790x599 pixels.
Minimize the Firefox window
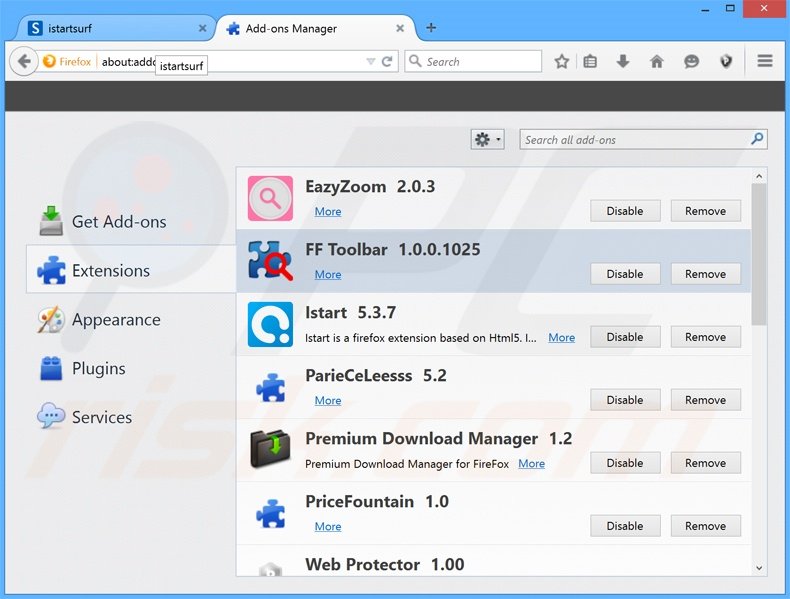705,9
